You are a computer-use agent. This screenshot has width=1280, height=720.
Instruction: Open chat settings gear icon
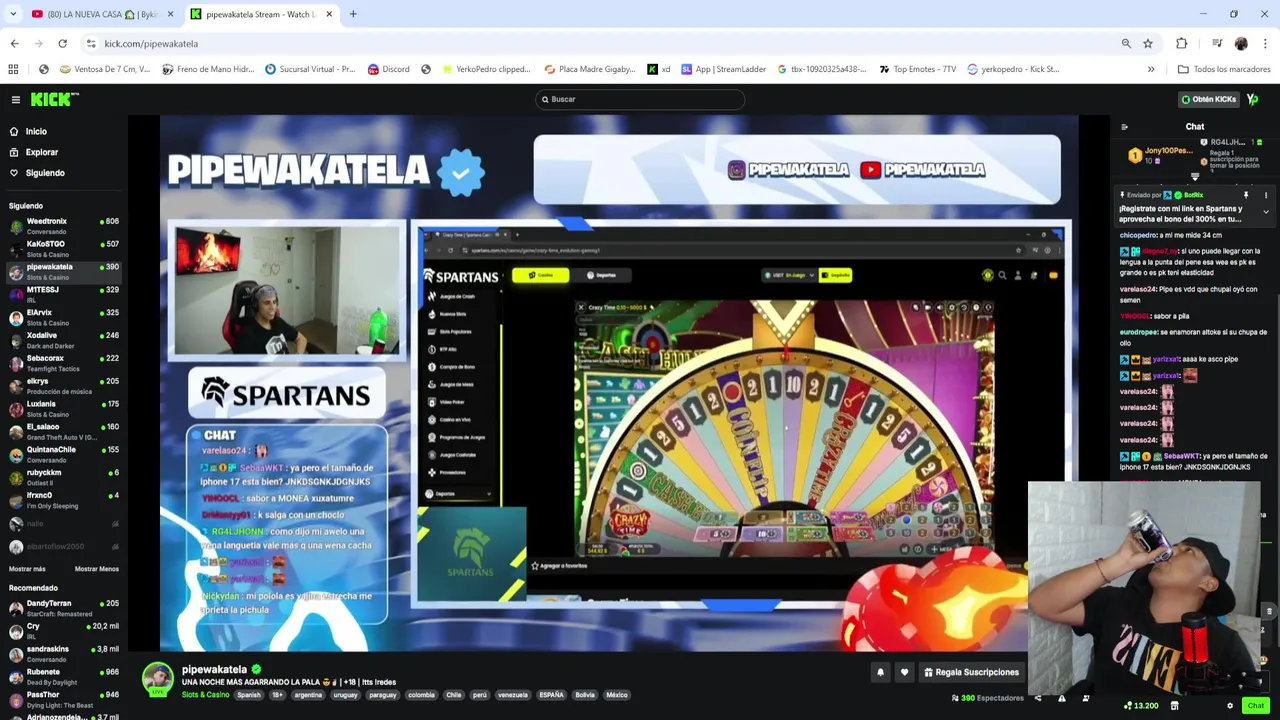click(1230, 706)
